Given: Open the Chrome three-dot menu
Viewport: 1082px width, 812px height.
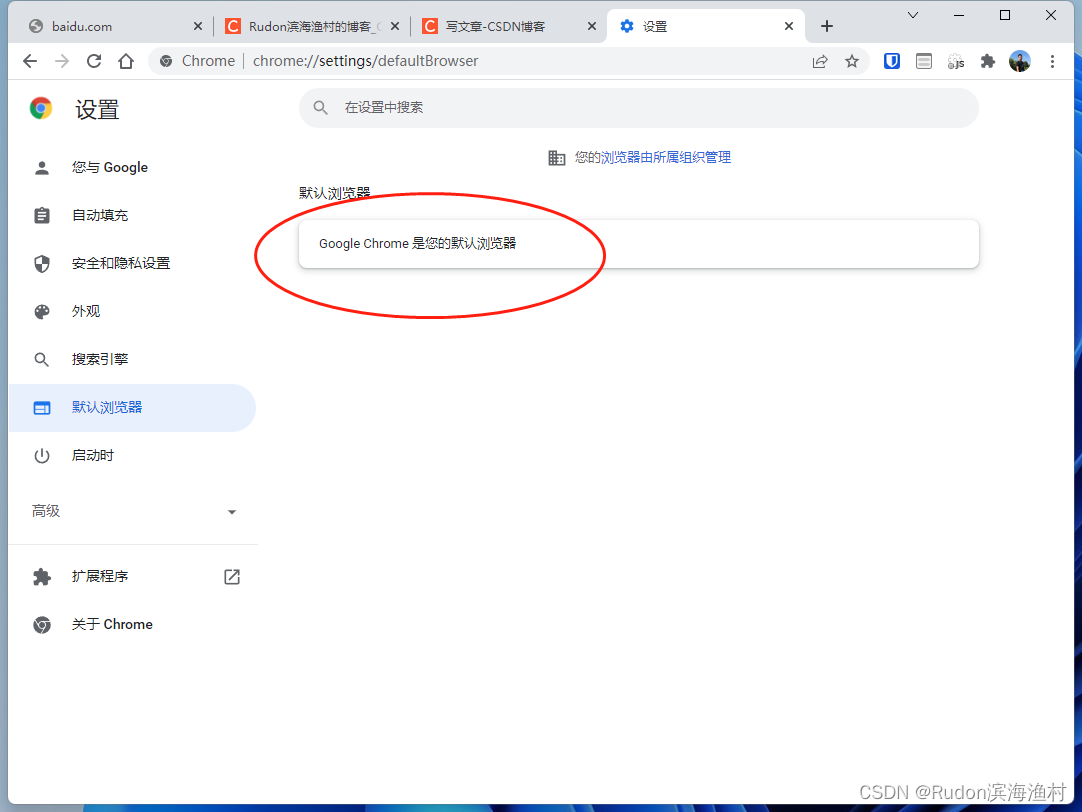Looking at the screenshot, I should (x=1052, y=61).
